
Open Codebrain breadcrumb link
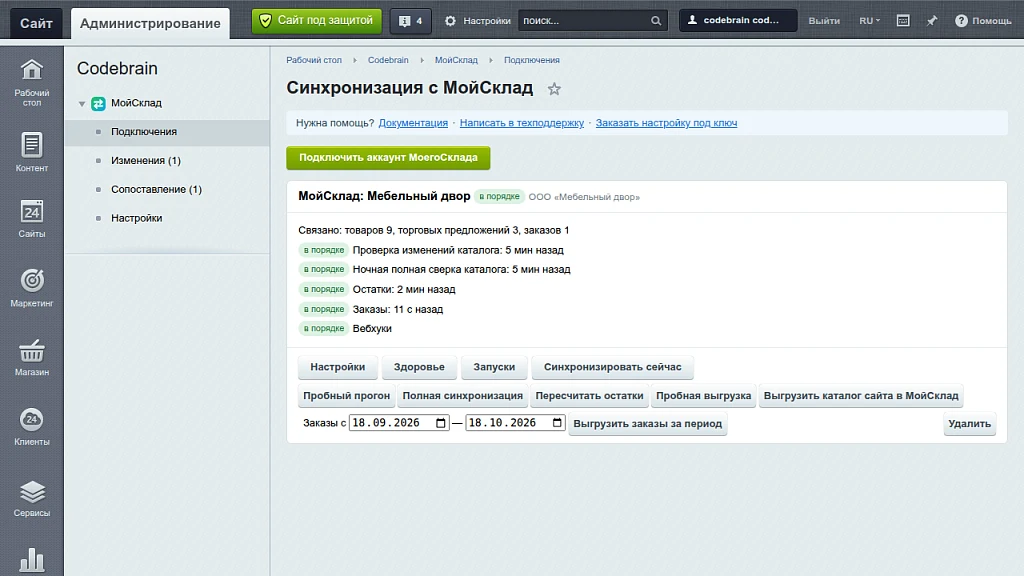(x=388, y=60)
